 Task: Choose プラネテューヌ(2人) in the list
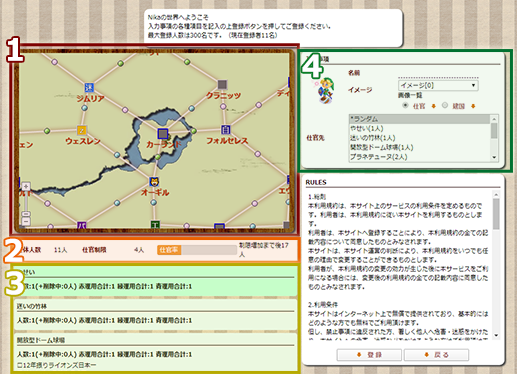coord(419,157)
